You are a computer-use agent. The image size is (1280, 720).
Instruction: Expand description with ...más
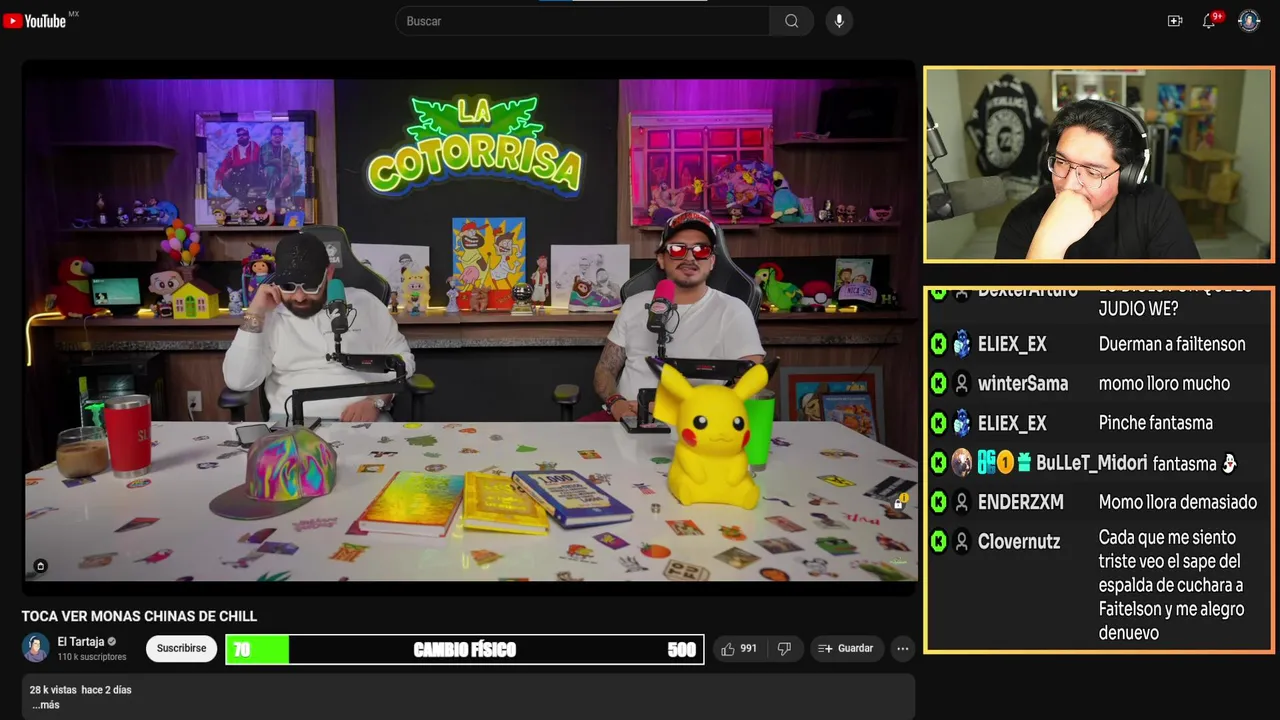tap(46, 705)
